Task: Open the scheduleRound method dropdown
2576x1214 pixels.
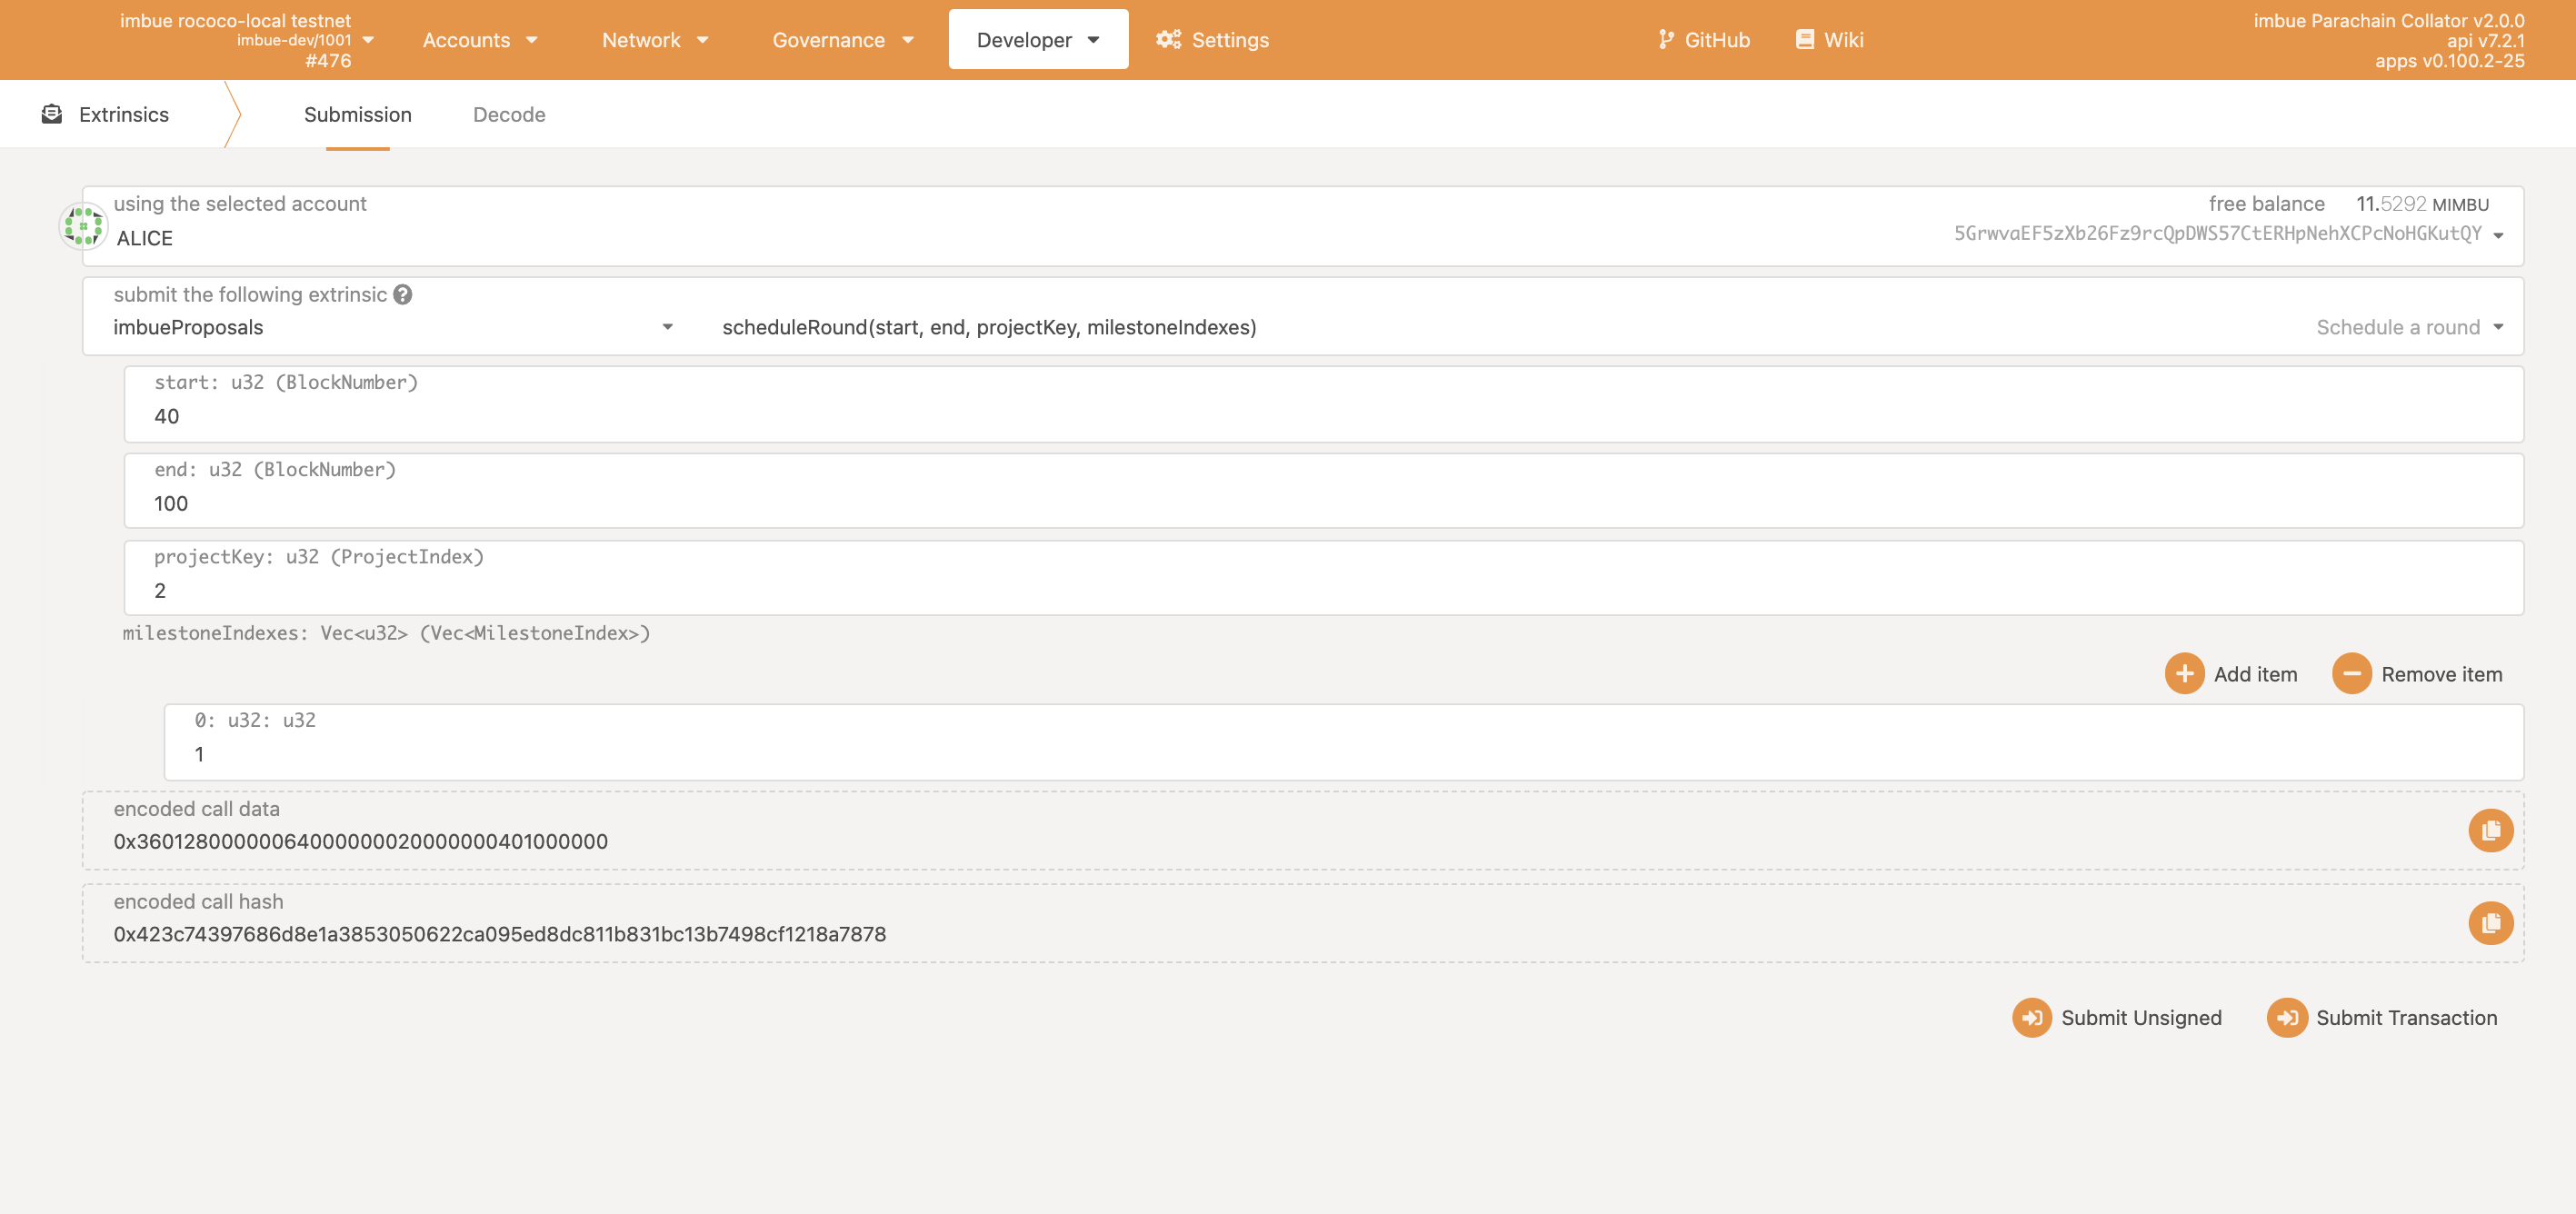Action: 2498,327
